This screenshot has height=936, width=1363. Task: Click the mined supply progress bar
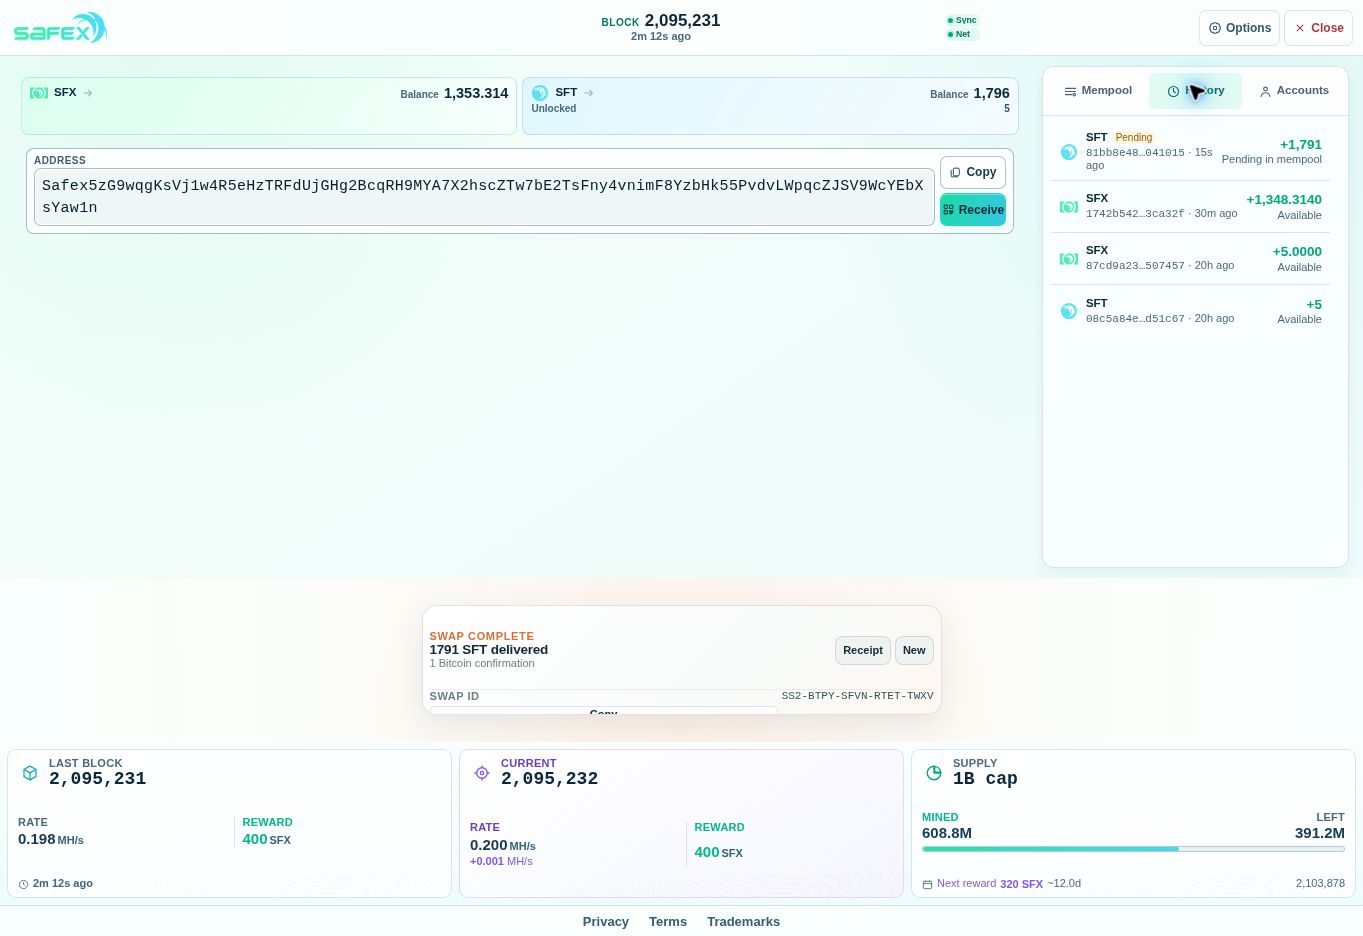tap(1133, 849)
